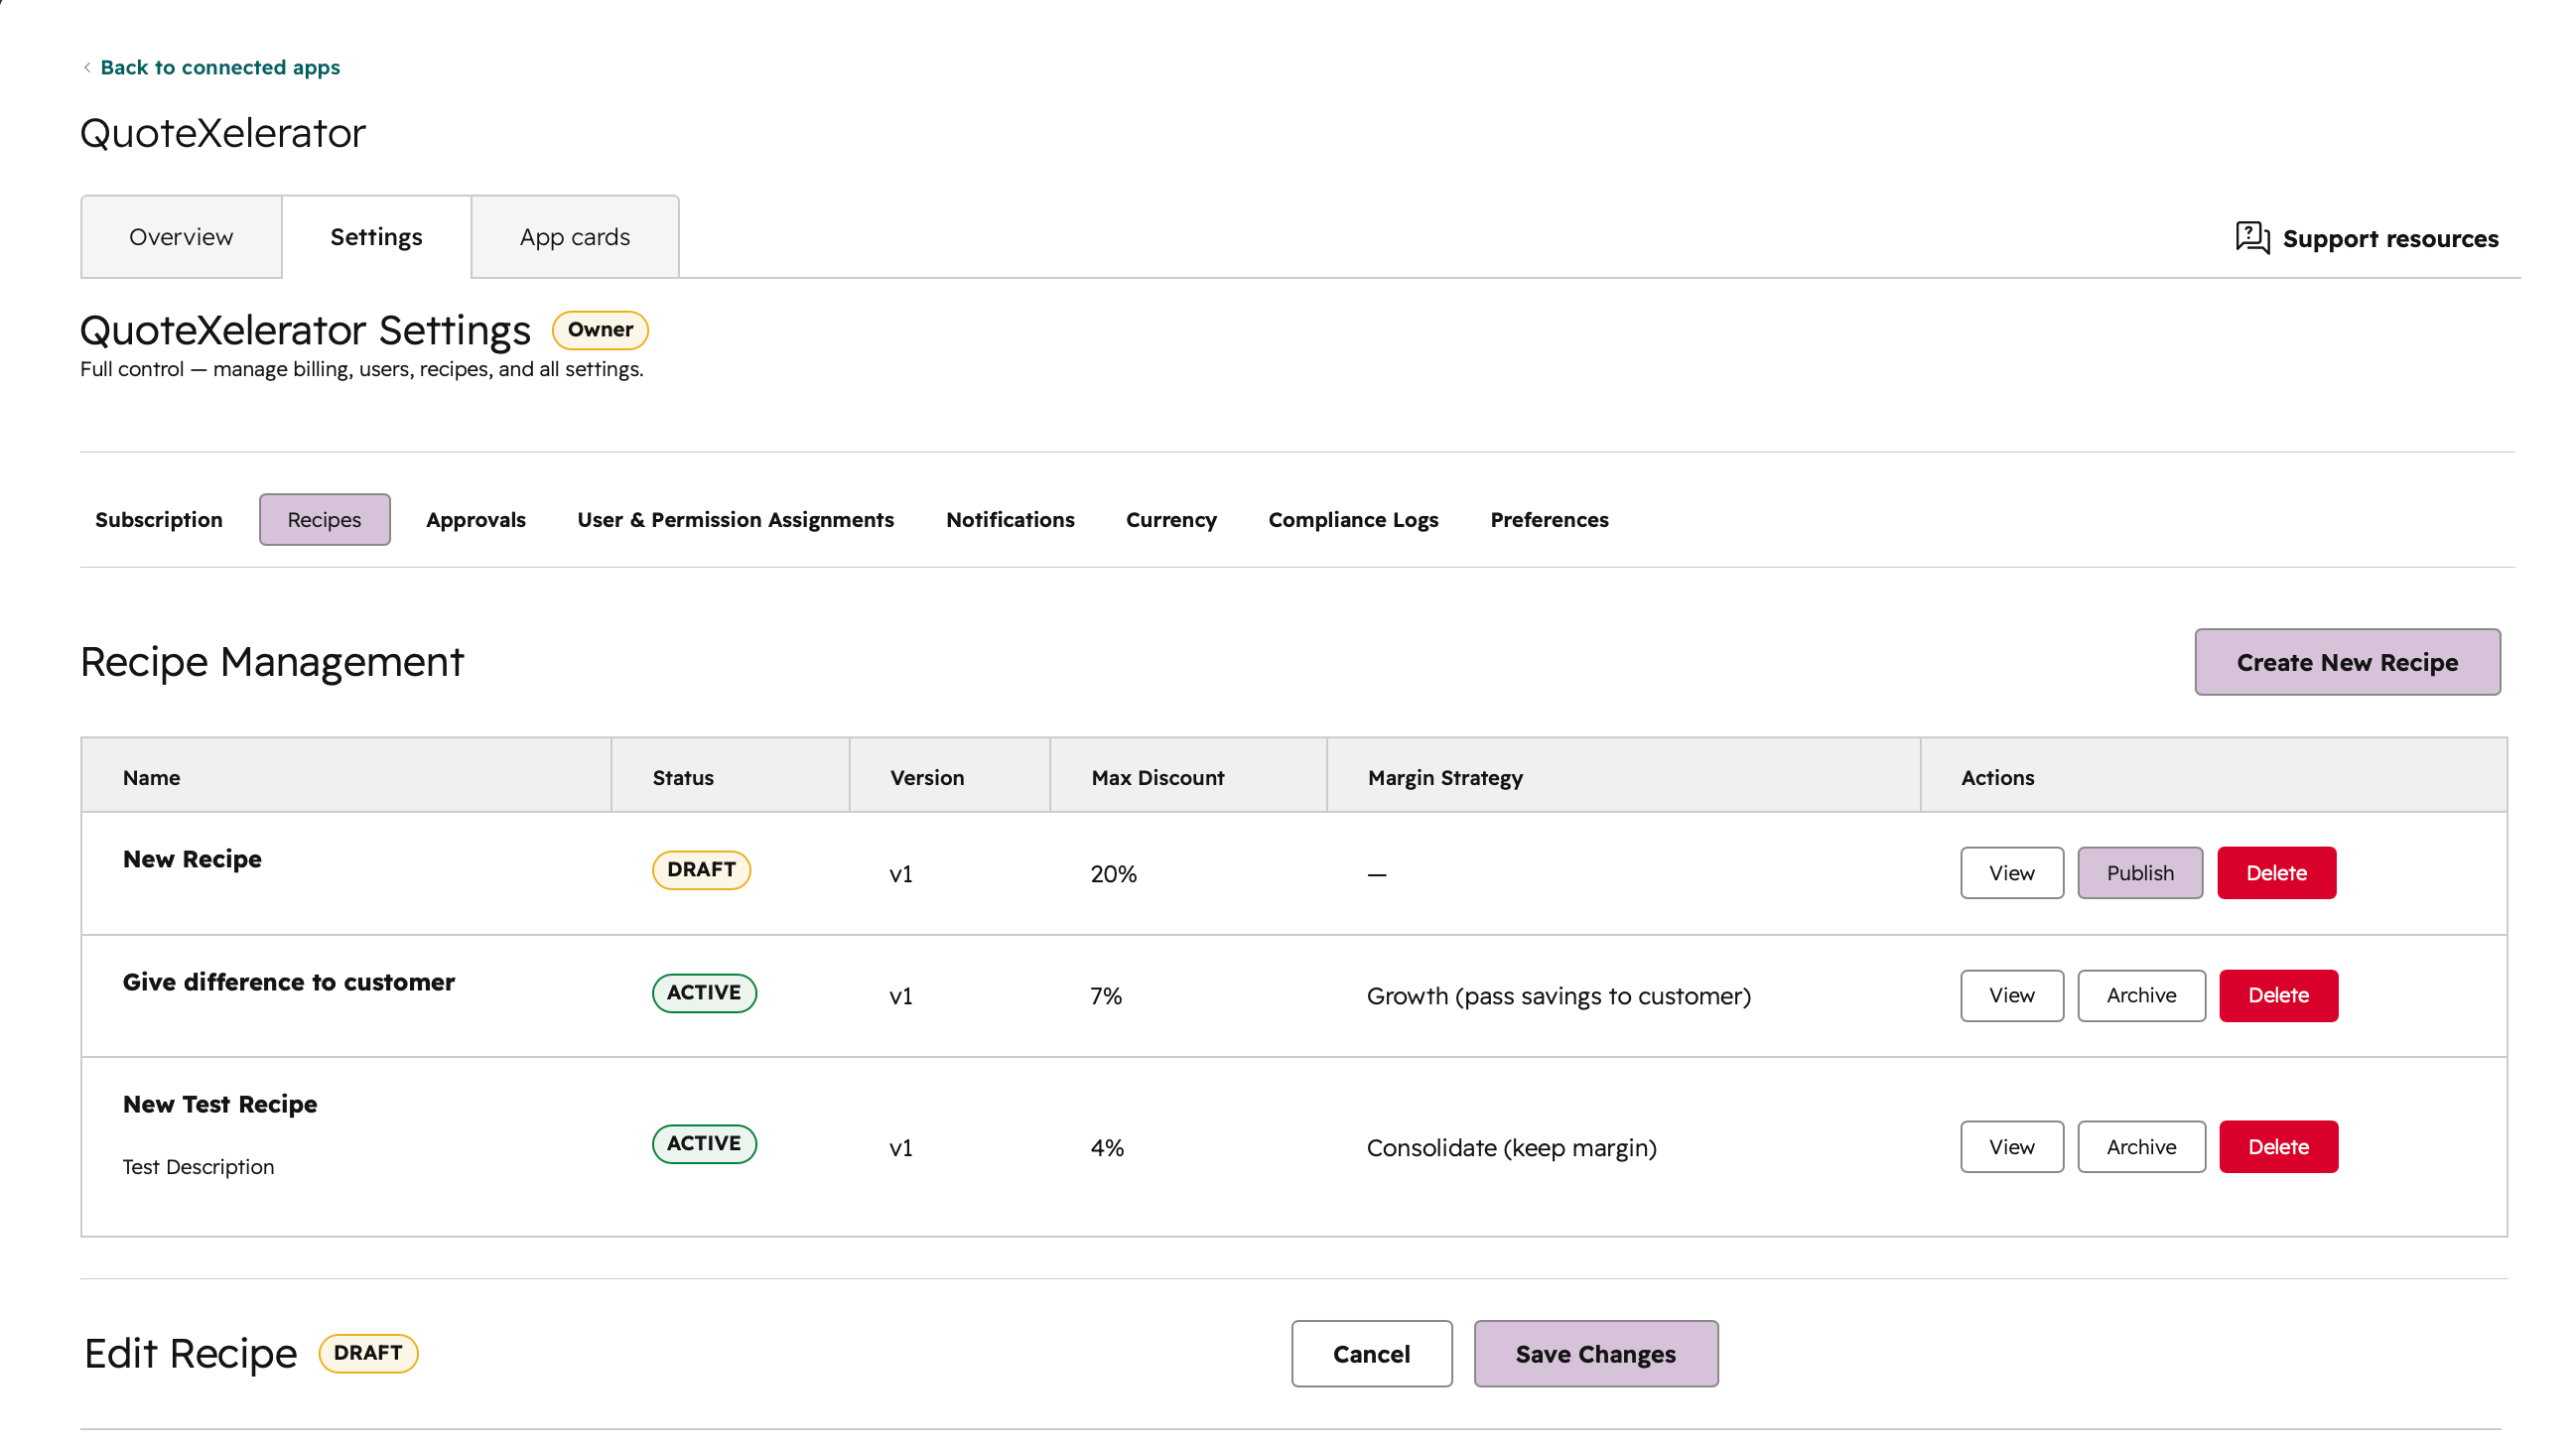View Give difference to customer recipe
The height and width of the screenshot is (1448, 2576).
click(x=2011, y=995)
